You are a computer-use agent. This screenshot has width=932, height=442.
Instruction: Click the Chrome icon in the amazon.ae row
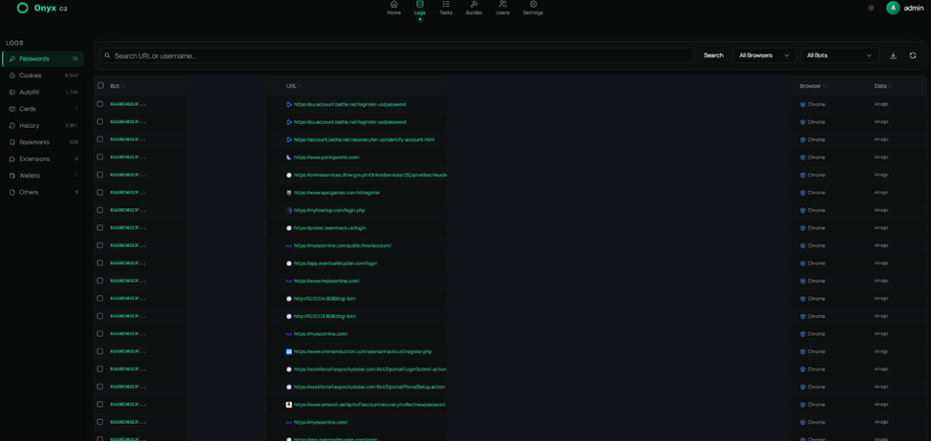click(x=802, y=405)
